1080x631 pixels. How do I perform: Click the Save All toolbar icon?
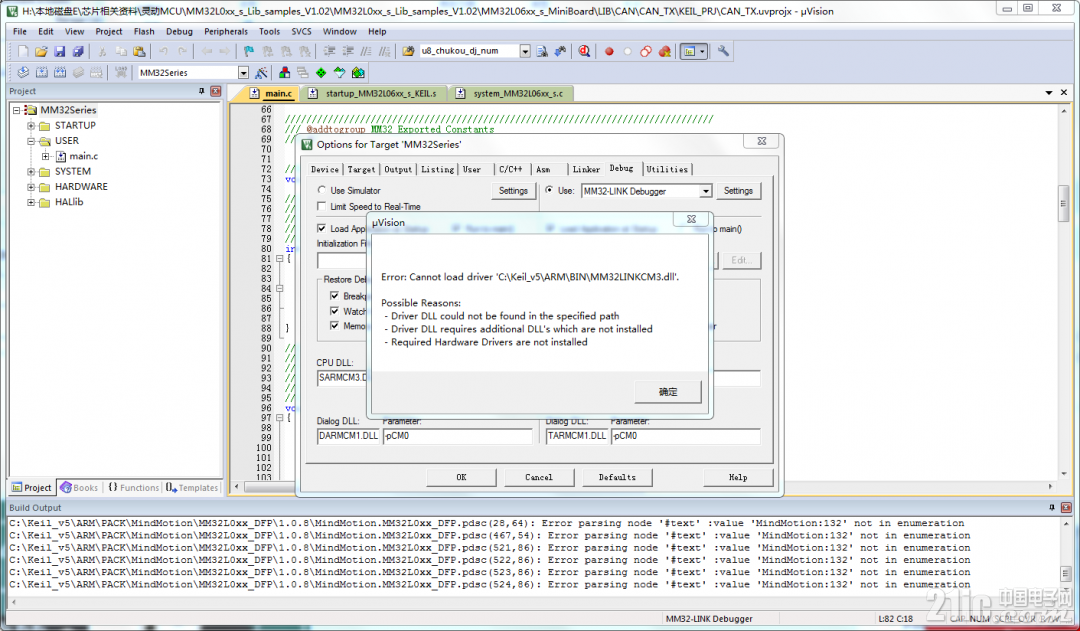tap(78, 51)
